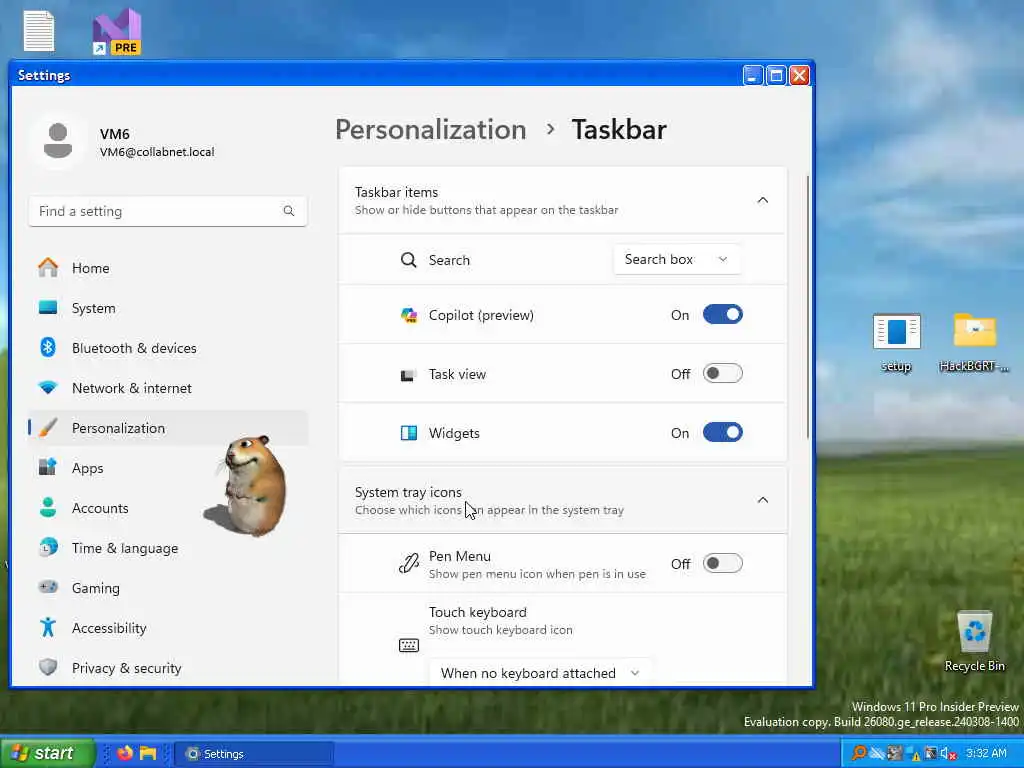Open the Visual Studio Preview desktop shortcut
Image resolution: width=1024 pixels, height=768 pixels.
(x=117, y=31)
